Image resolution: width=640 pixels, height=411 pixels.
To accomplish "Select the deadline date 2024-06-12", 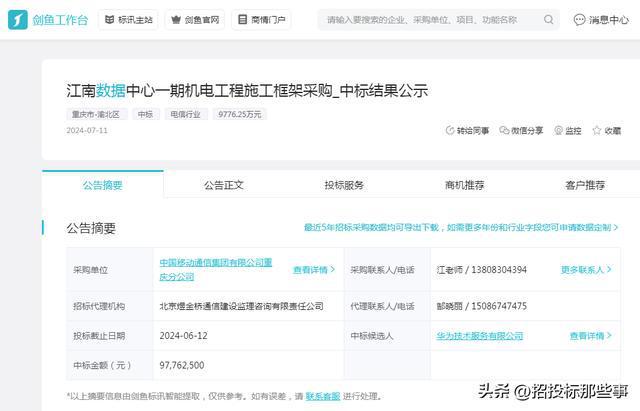I will [183, 336].
